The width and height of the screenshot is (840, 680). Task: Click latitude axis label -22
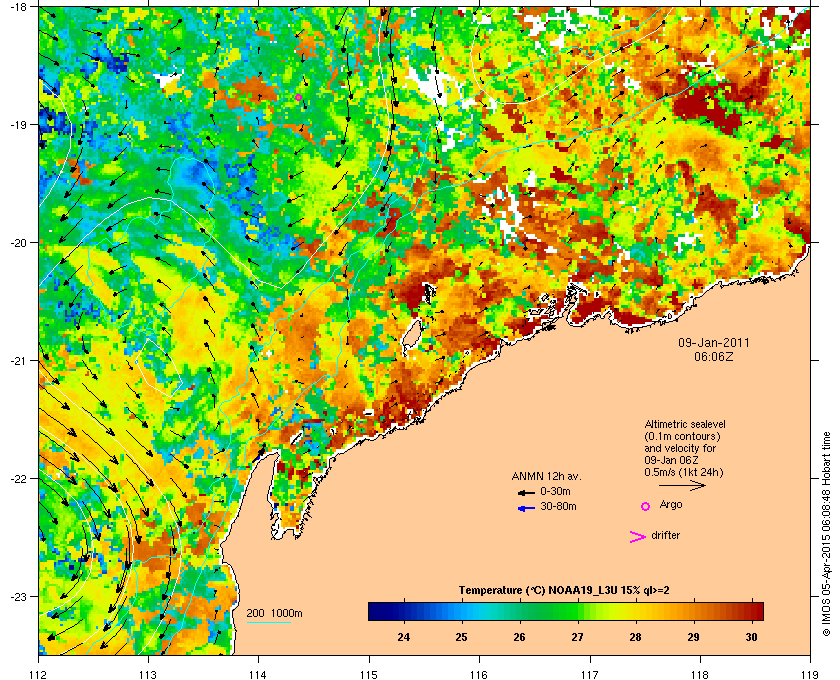[20, 479]
